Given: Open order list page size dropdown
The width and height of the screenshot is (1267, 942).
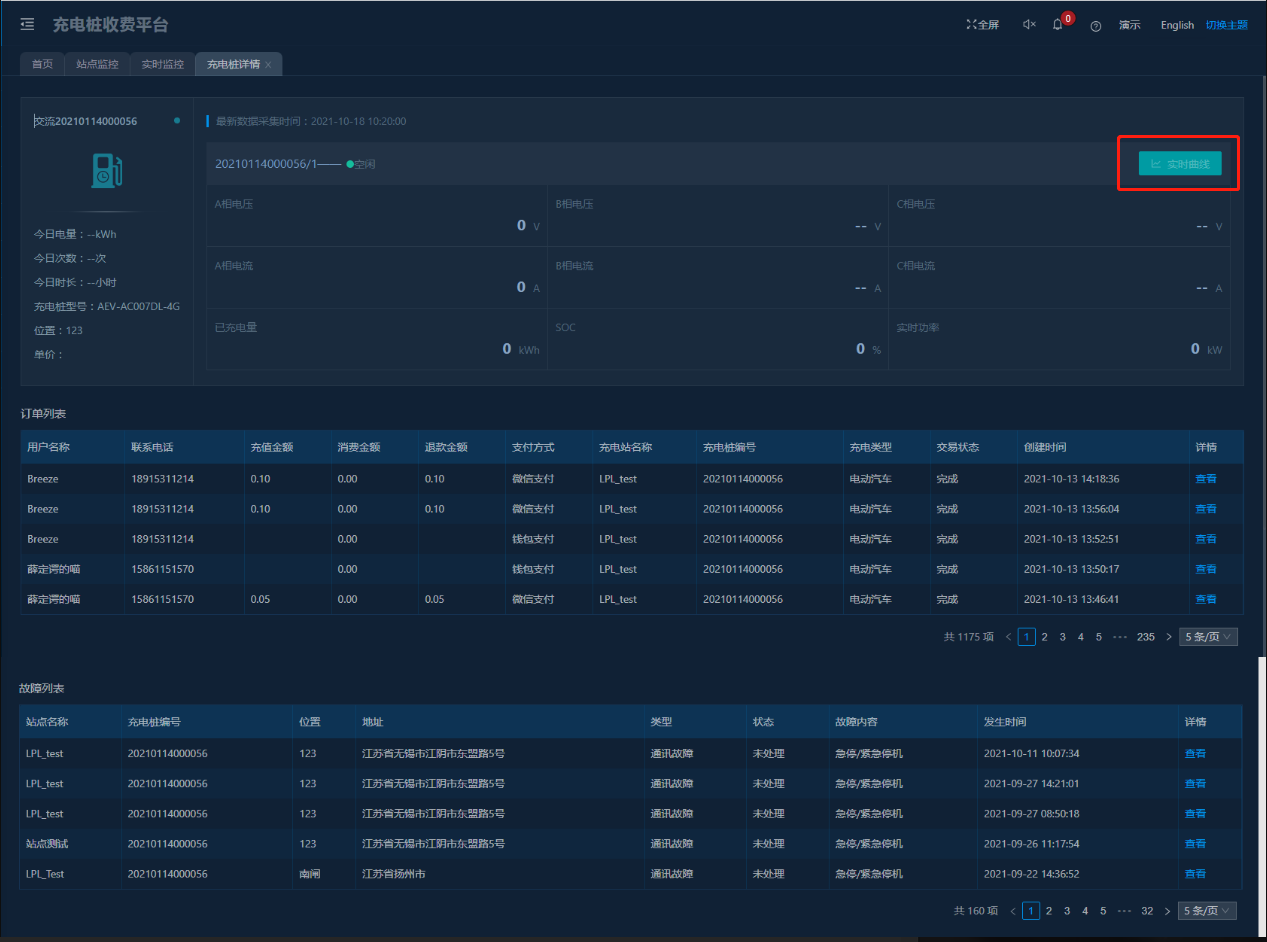Looking at the screenshot, I should 1208,637.
